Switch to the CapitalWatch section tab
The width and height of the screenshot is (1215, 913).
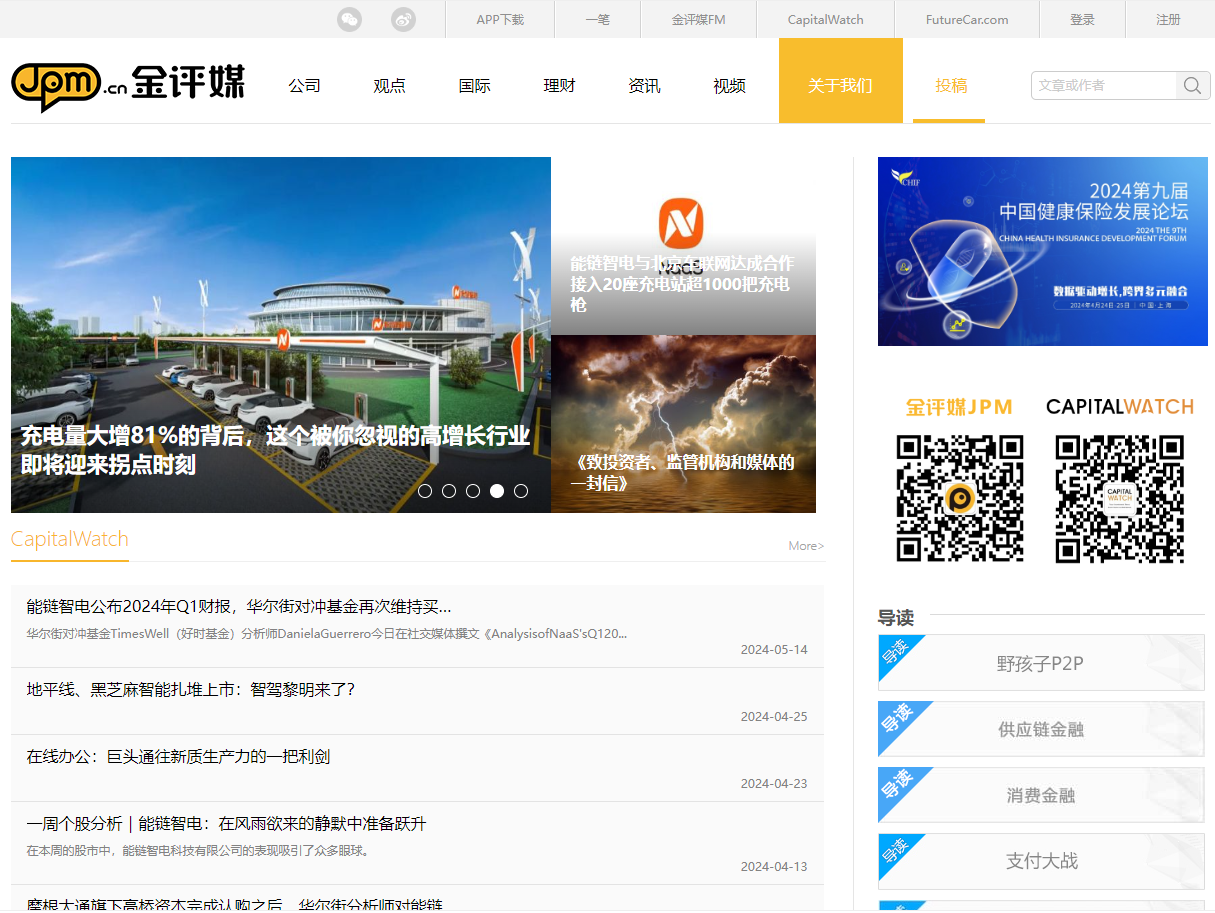point(70,540)
